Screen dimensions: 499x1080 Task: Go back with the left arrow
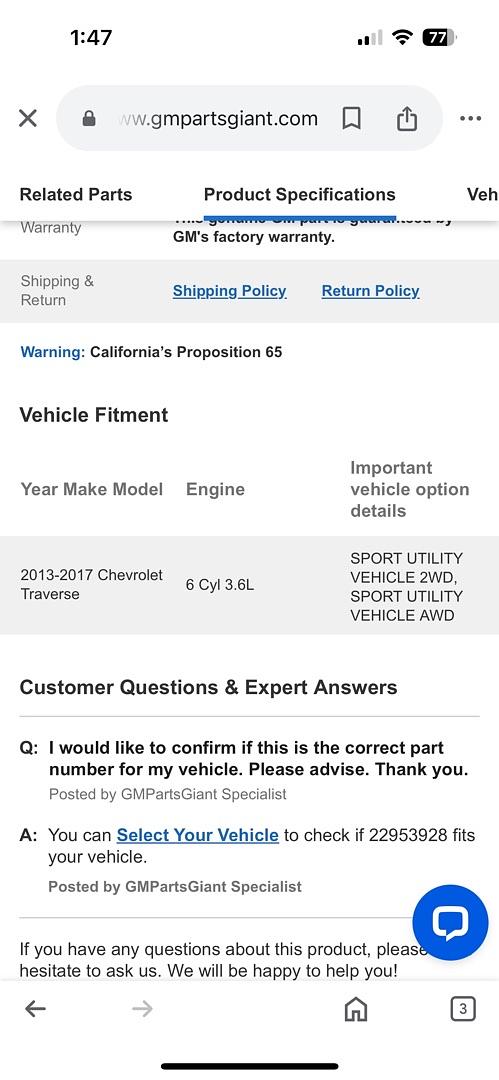[35, 1009]
